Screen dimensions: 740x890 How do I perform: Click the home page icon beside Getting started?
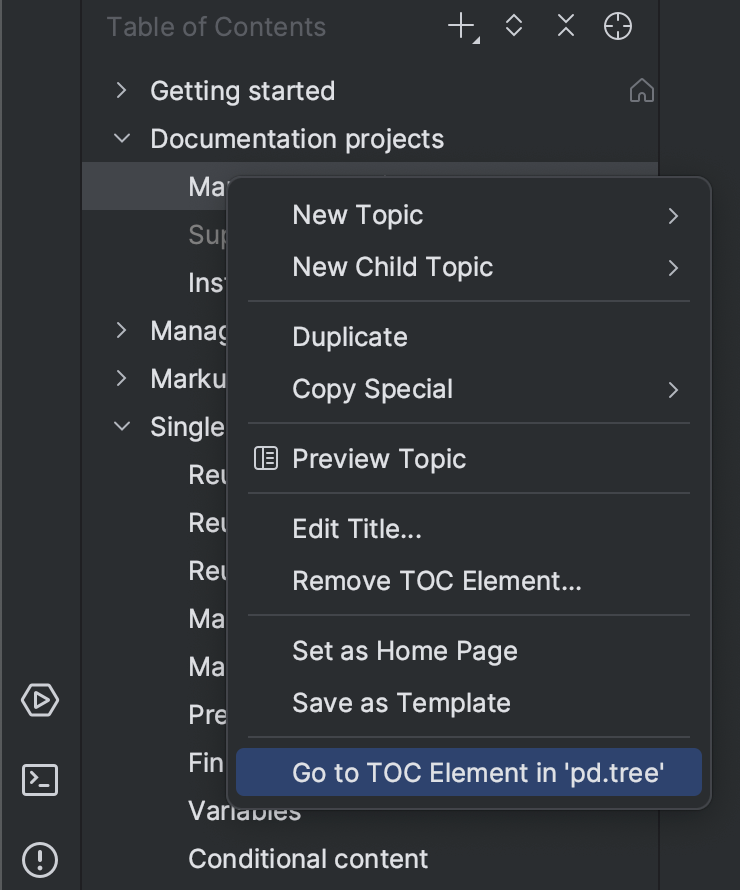tap(641, 90)
